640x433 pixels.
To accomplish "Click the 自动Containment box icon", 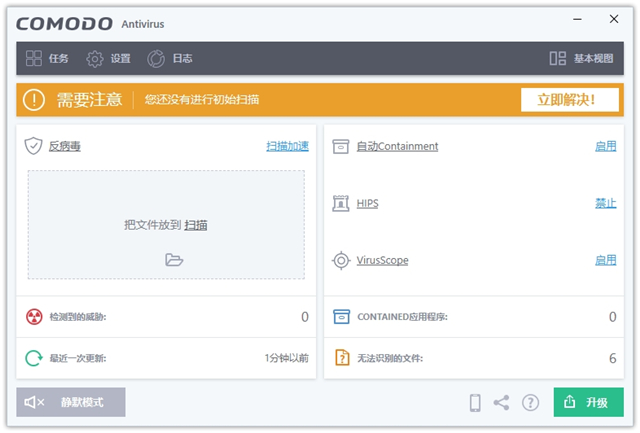I will click(340, 146).
